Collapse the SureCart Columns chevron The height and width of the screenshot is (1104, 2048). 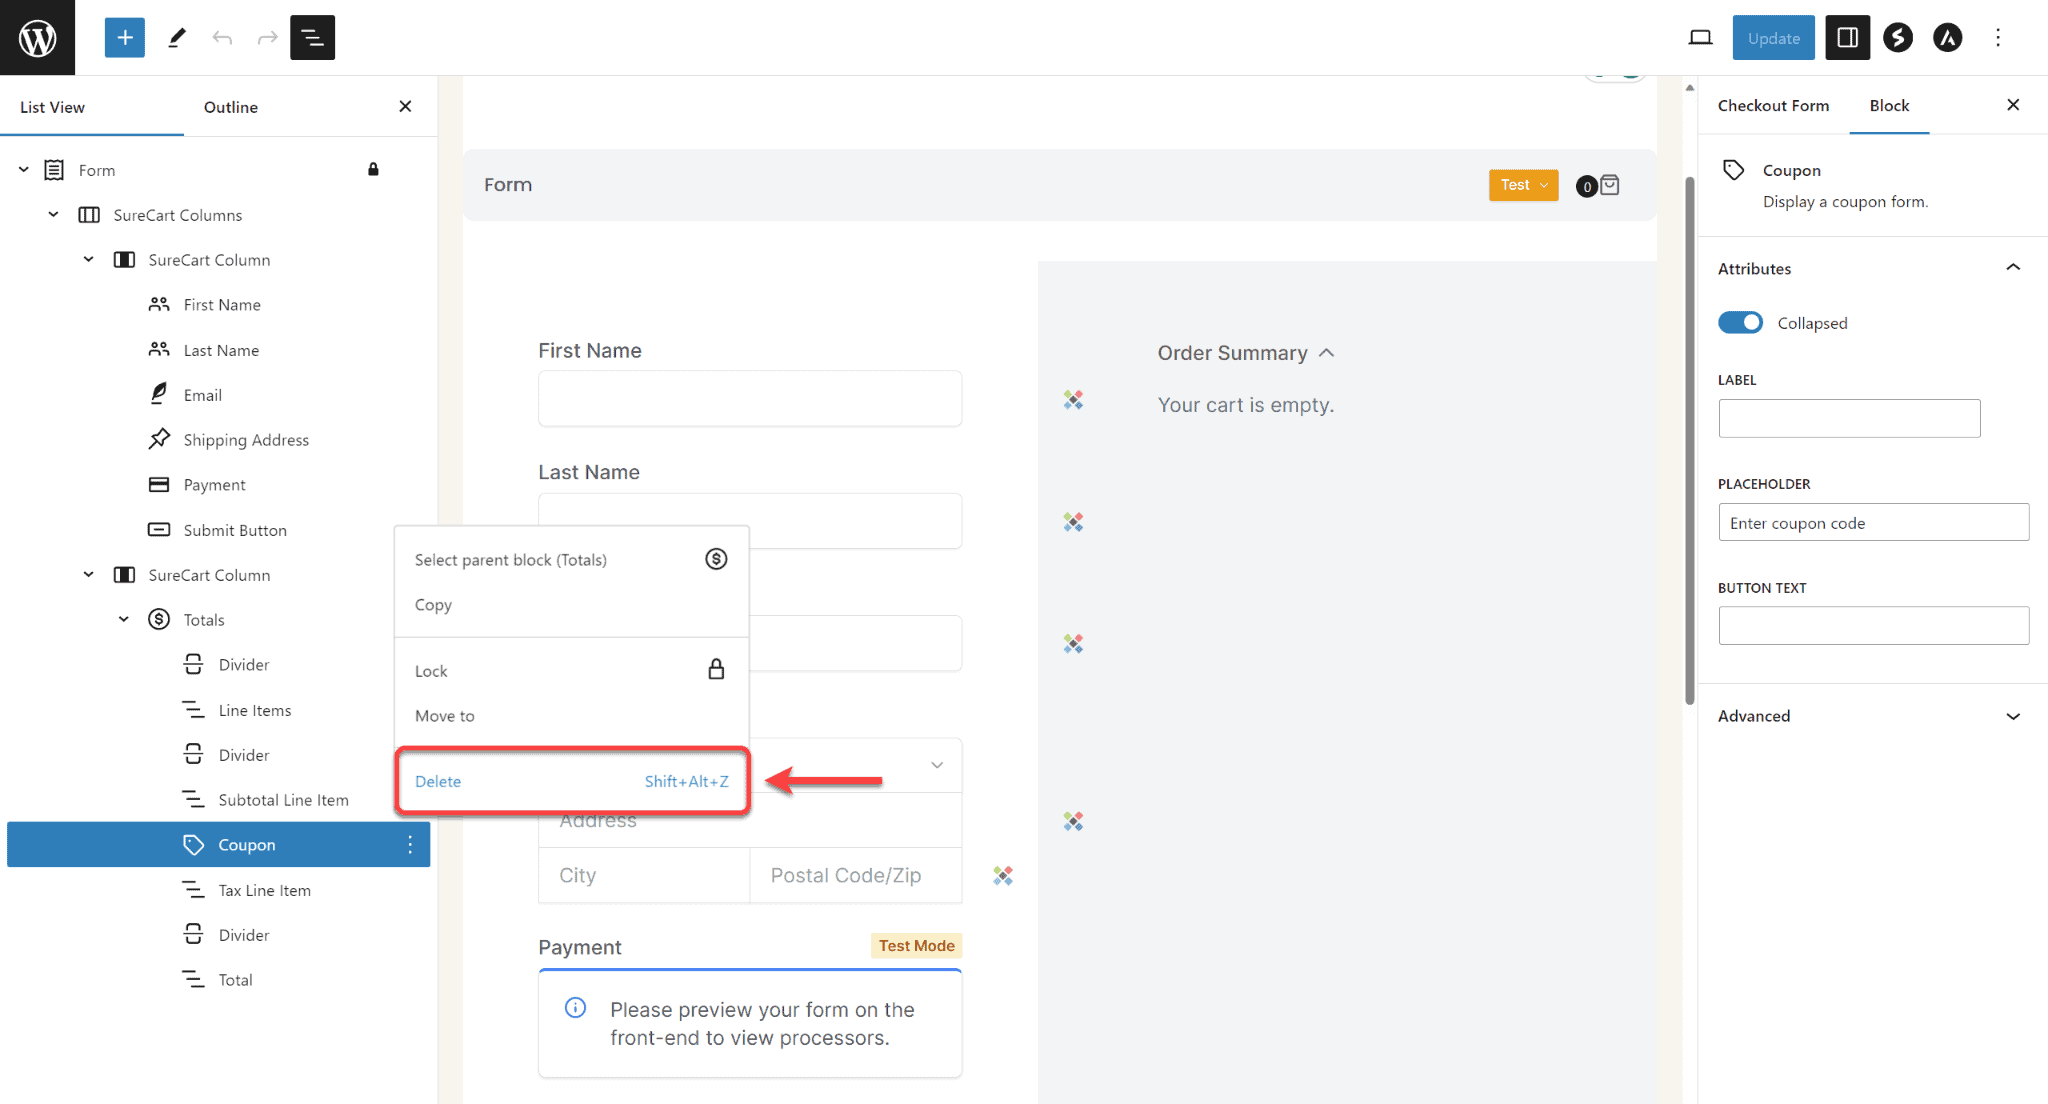(53, 214)
